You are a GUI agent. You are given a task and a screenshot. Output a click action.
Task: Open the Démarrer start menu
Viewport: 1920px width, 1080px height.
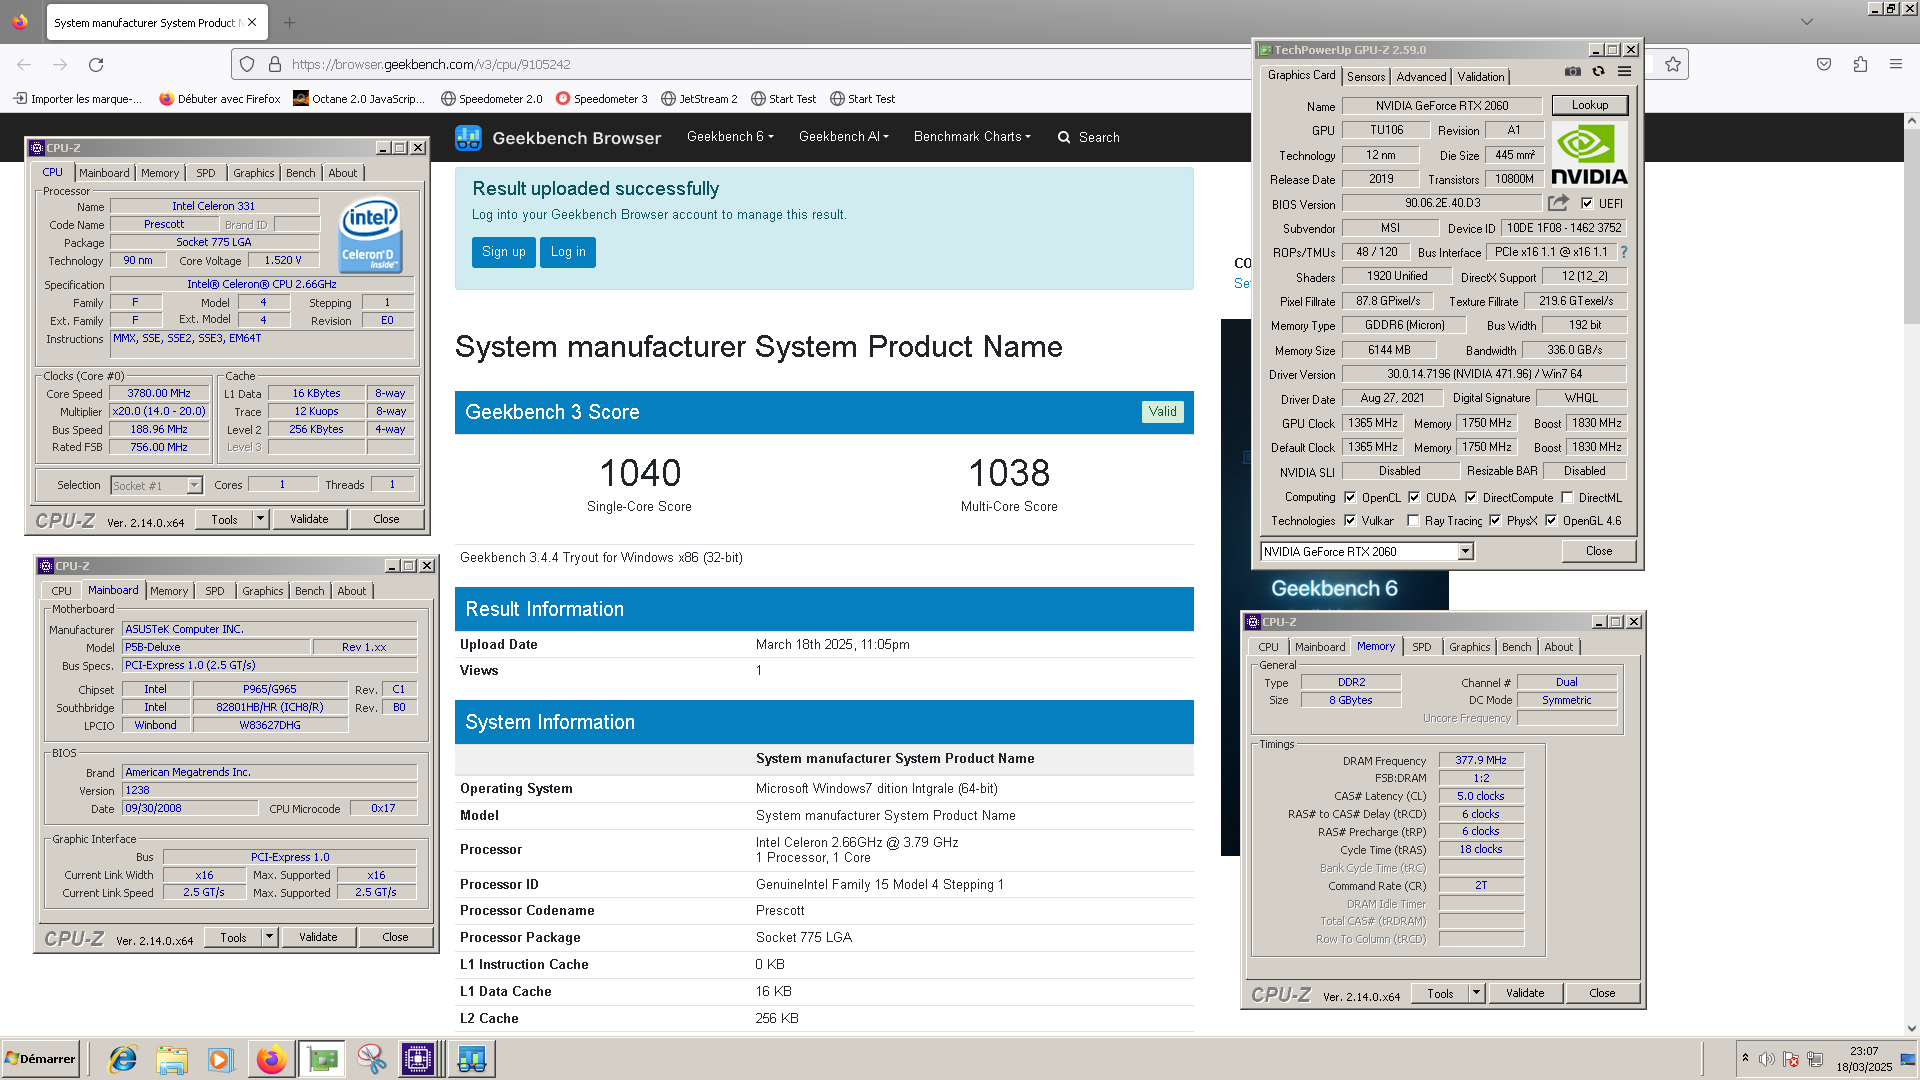(41, 1059)
